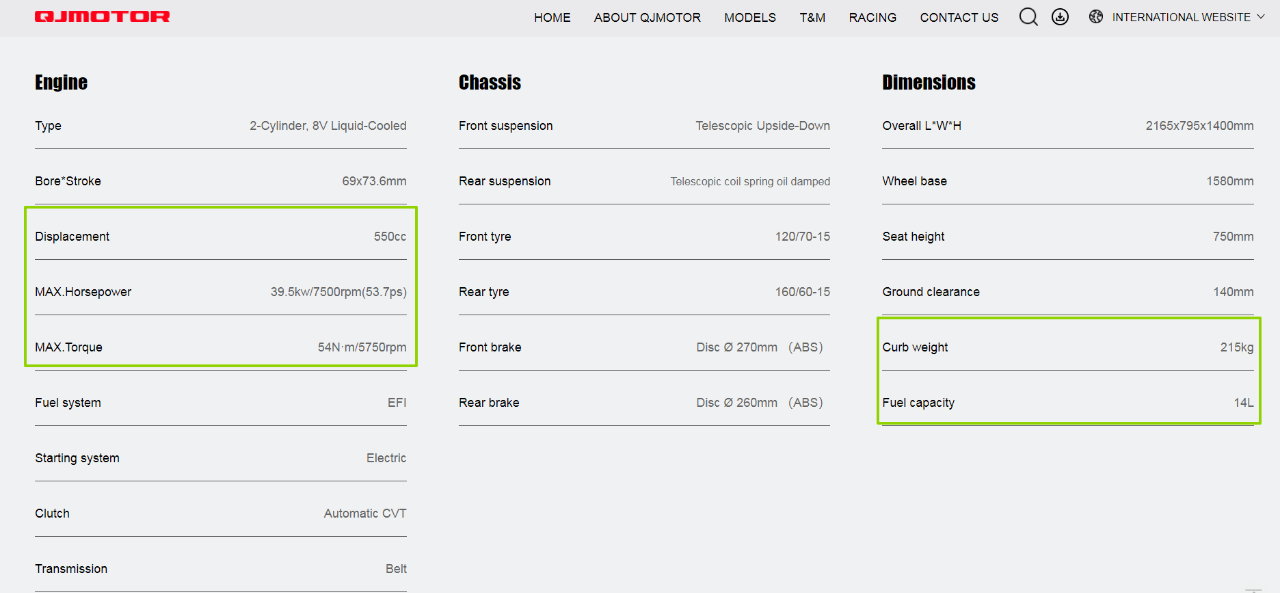
Task: Click the QJMOTOR logo
Action: pos(102,17)
